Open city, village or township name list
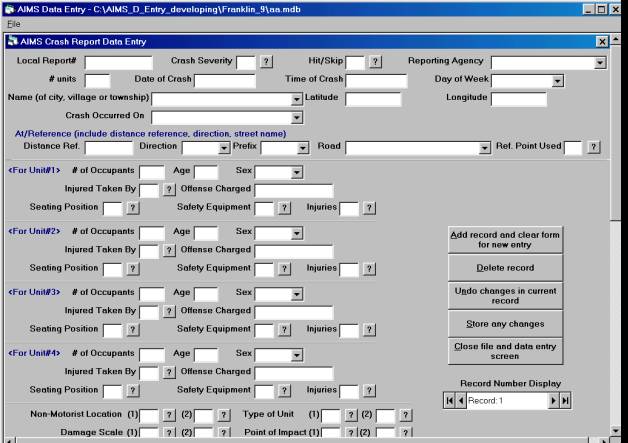 coord(296,99)
